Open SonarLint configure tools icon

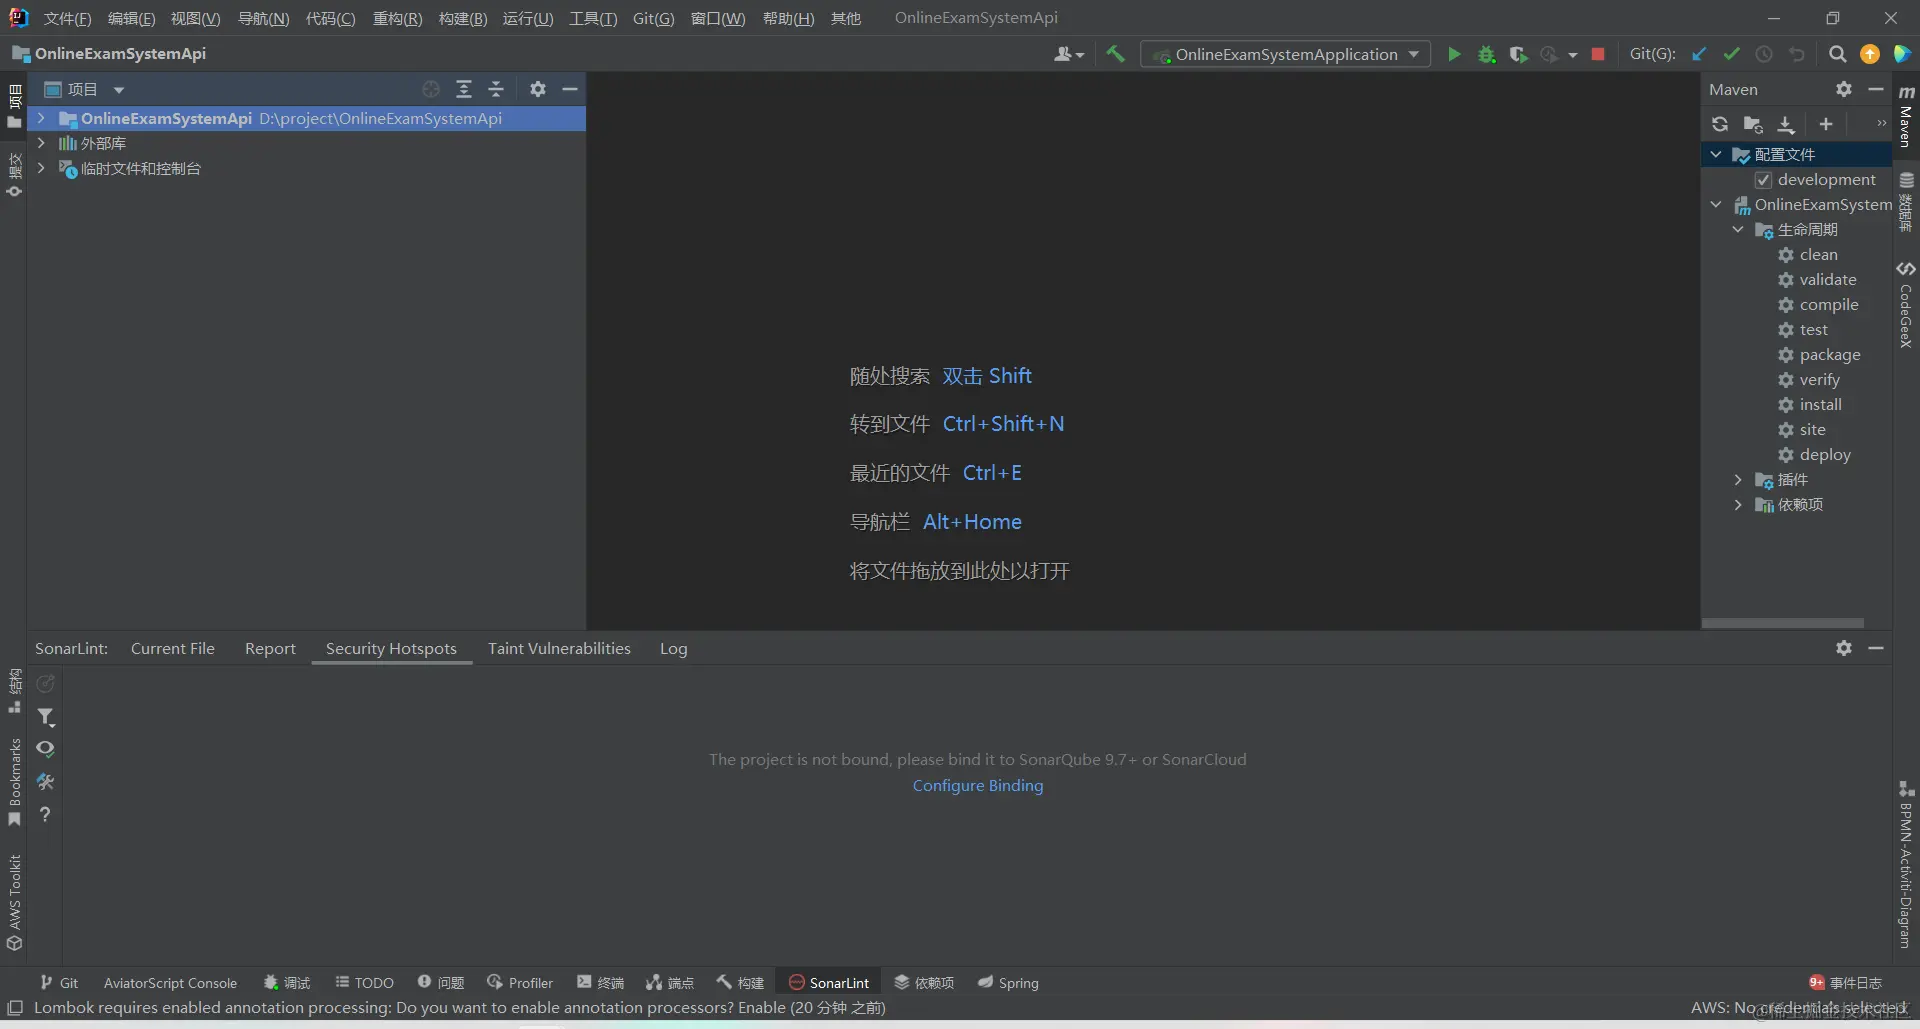coord(46,782)
